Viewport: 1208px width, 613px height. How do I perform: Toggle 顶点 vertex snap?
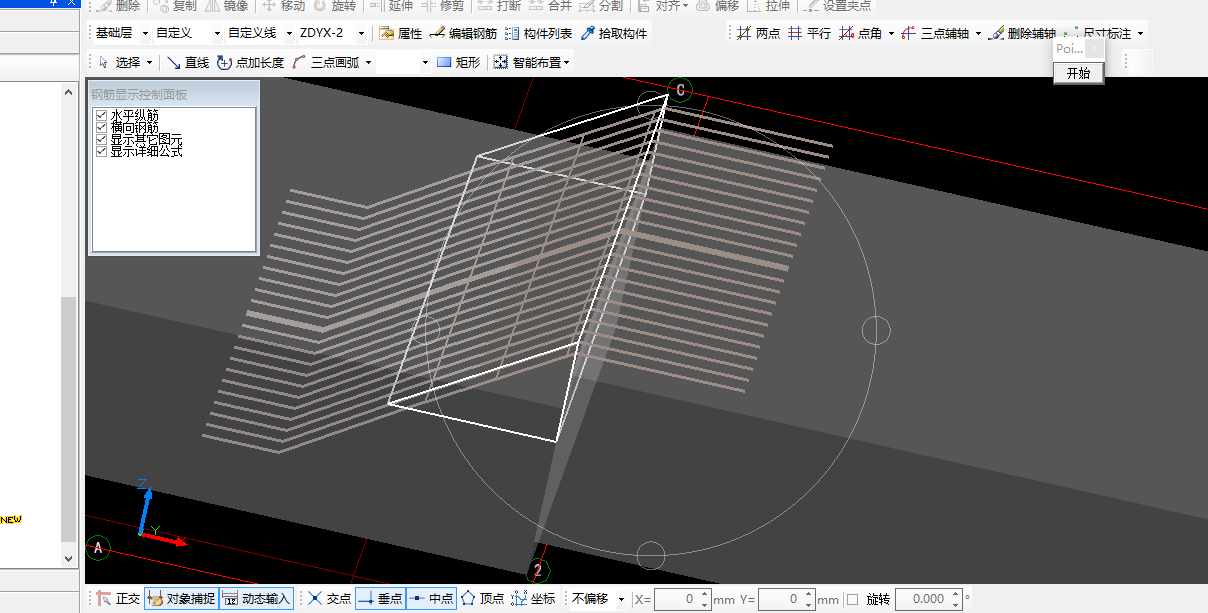(482, 599)
